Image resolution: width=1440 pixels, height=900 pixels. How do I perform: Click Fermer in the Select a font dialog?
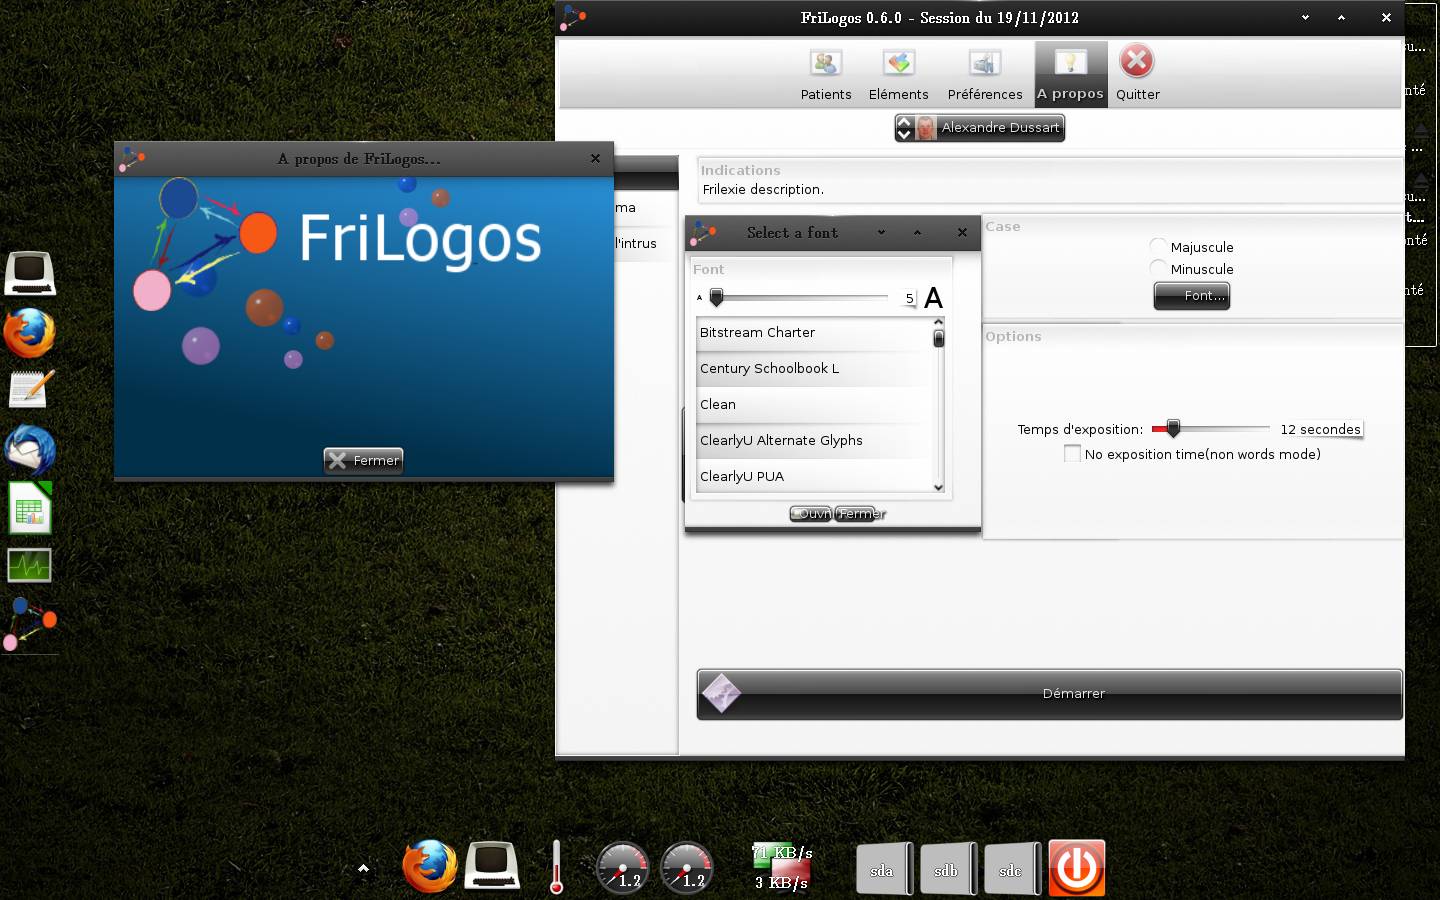coord(856,514)
